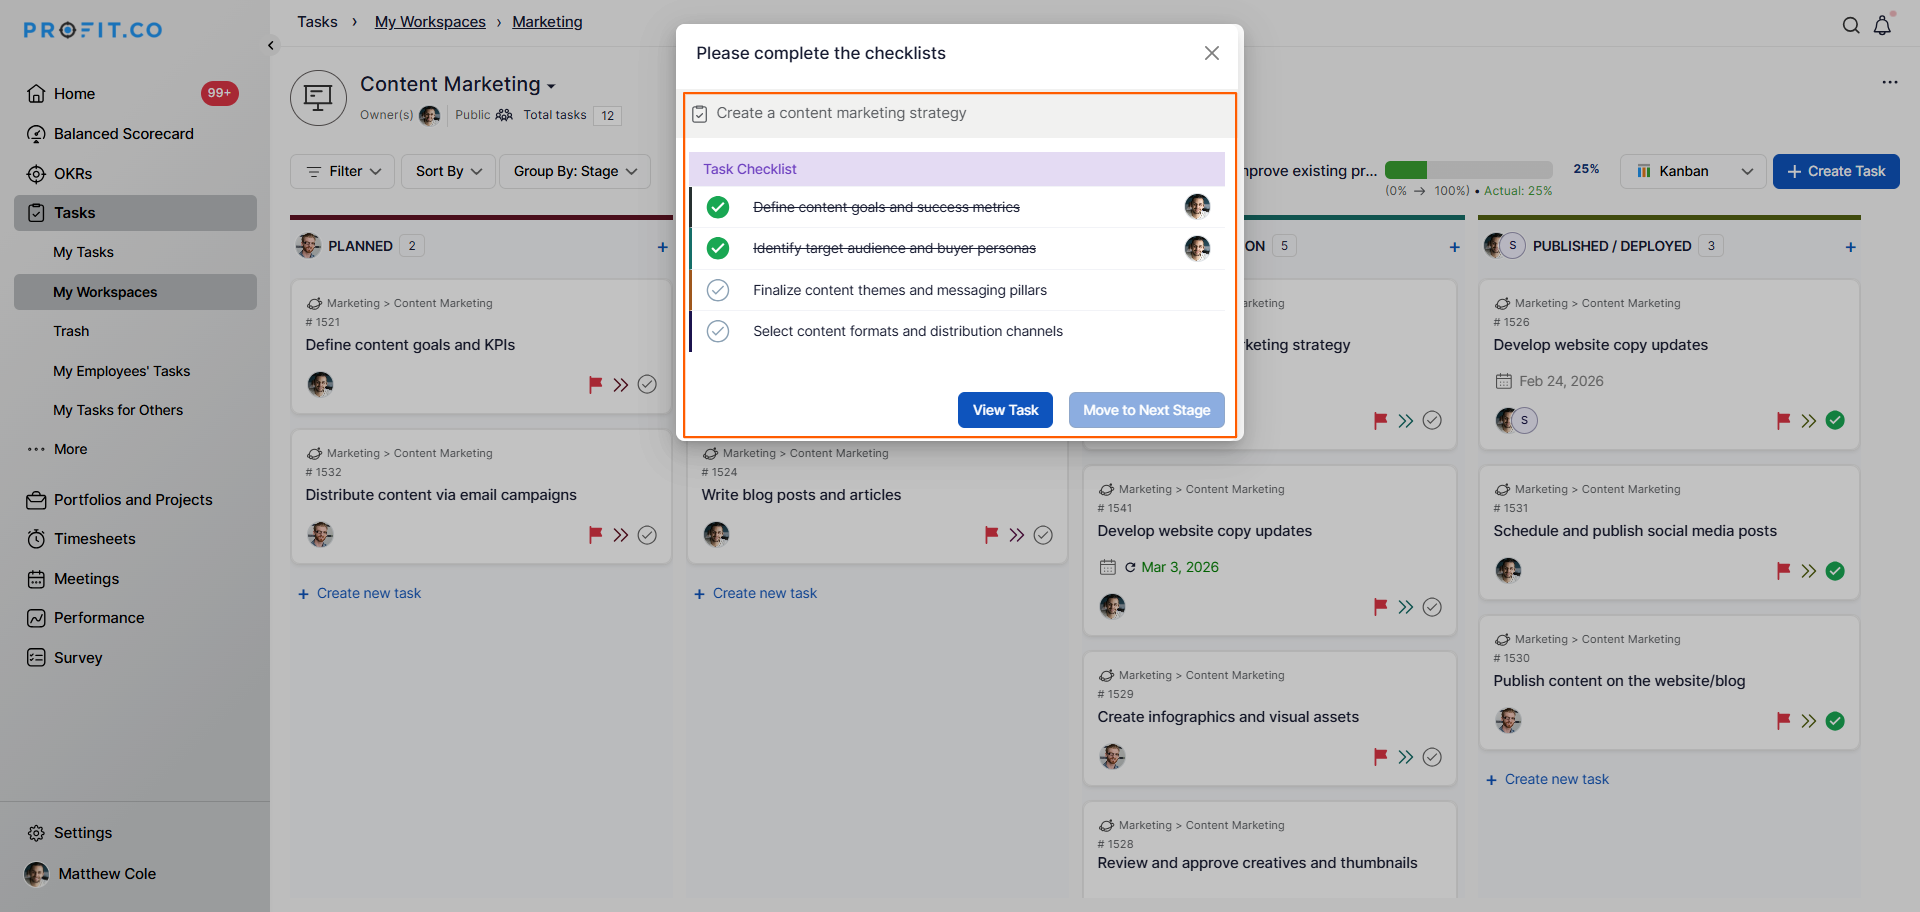This screenshot has height=912, width=1920.
Task: Click the Create Task button
Action: (1836, 171)
